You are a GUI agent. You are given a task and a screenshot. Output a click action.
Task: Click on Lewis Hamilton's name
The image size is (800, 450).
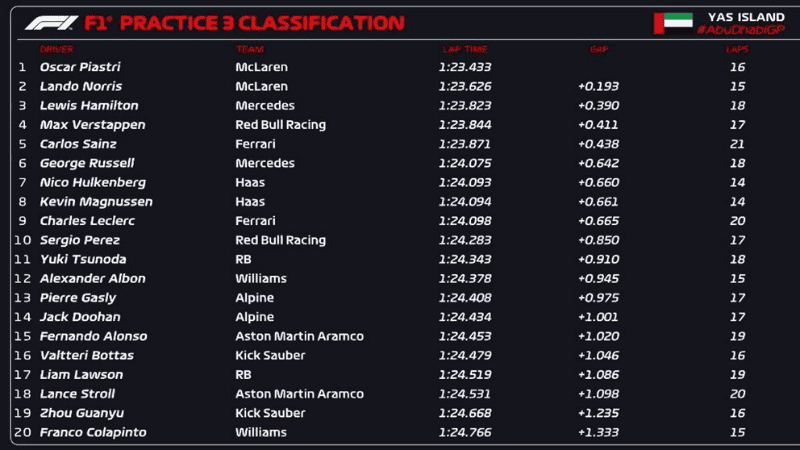pyautogui.click(x=89, y=105)
